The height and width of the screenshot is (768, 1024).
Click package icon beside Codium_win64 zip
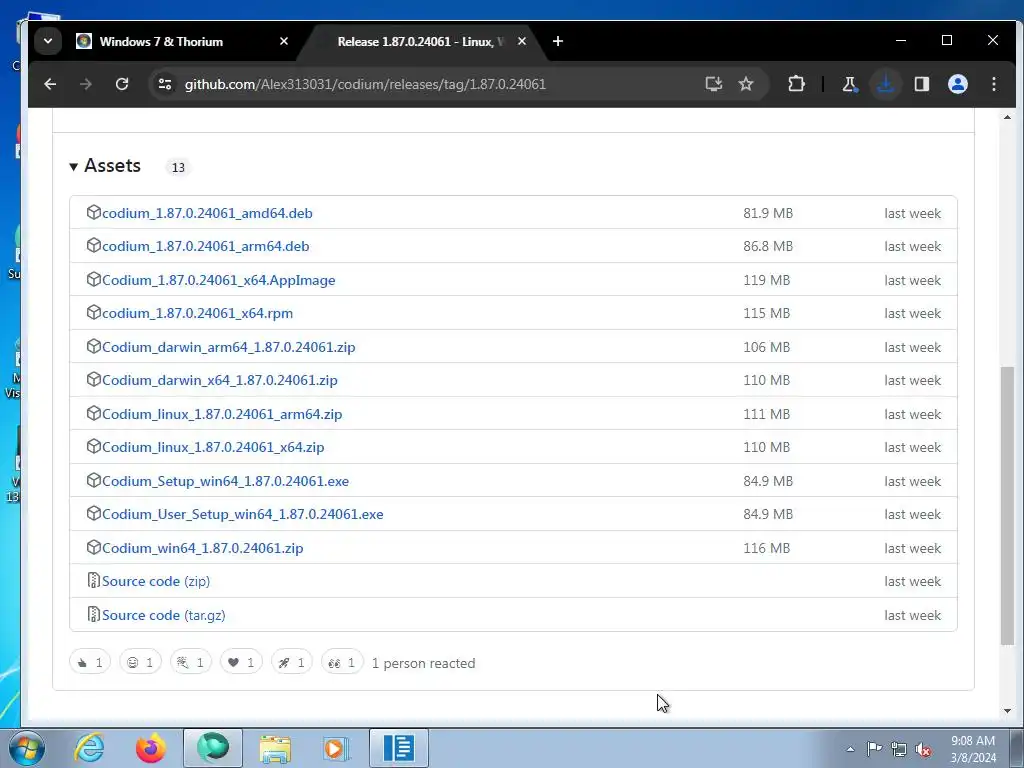pos(93,547)
